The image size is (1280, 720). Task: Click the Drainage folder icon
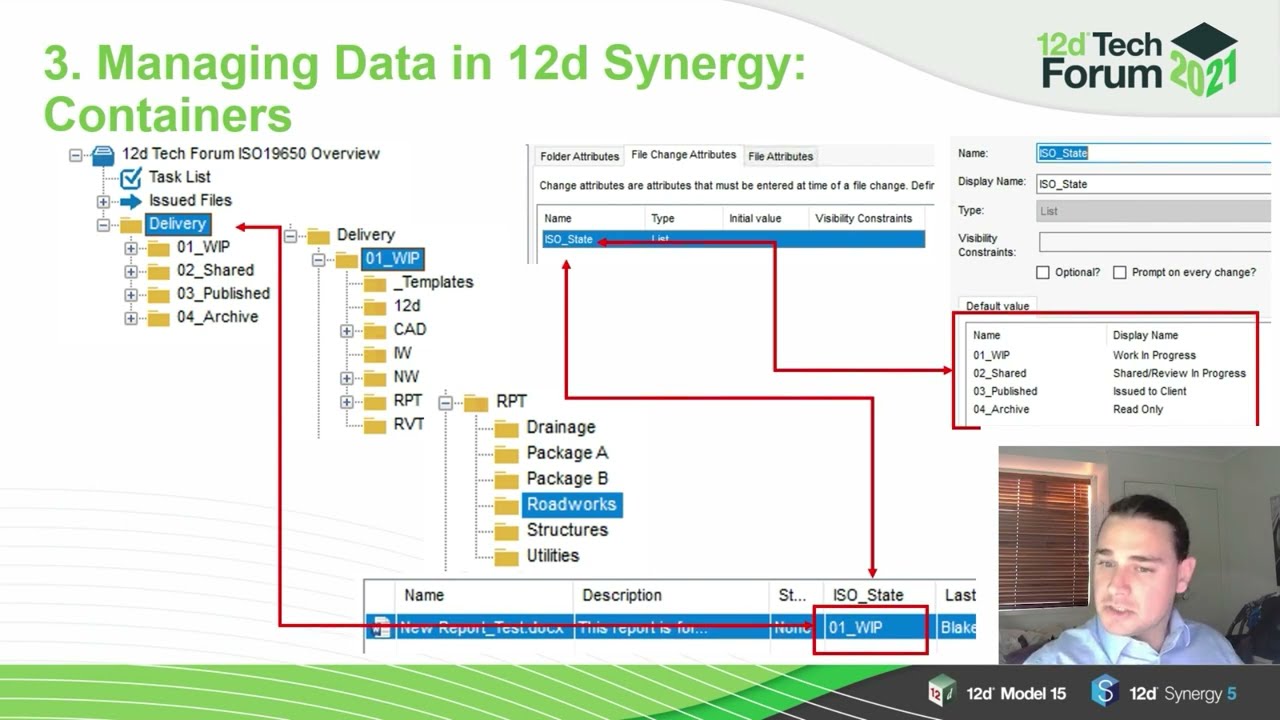click(x=508, y=428)
